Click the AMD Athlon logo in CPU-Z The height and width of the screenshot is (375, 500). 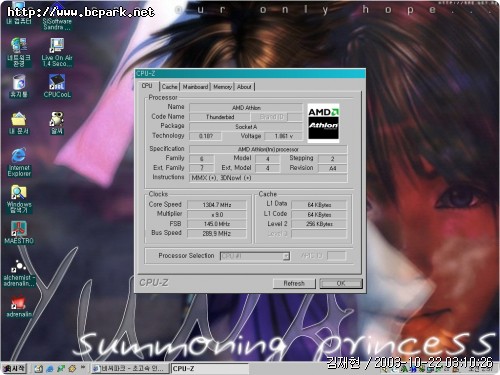pos(323,123)
